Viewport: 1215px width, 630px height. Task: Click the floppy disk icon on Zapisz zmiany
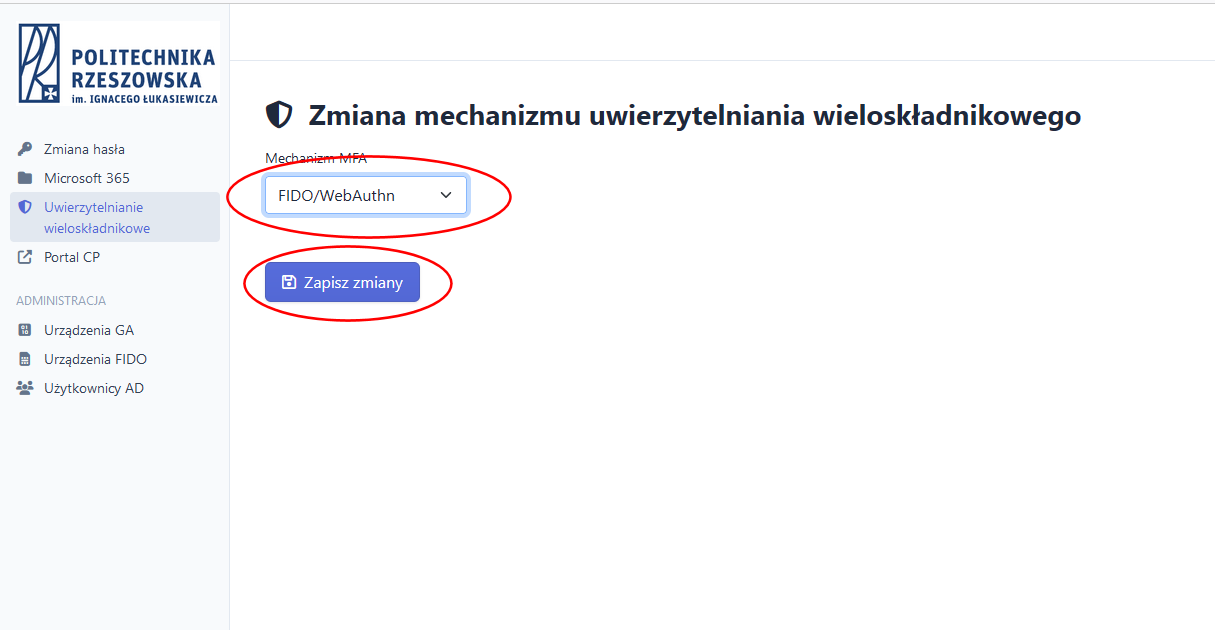289,282
